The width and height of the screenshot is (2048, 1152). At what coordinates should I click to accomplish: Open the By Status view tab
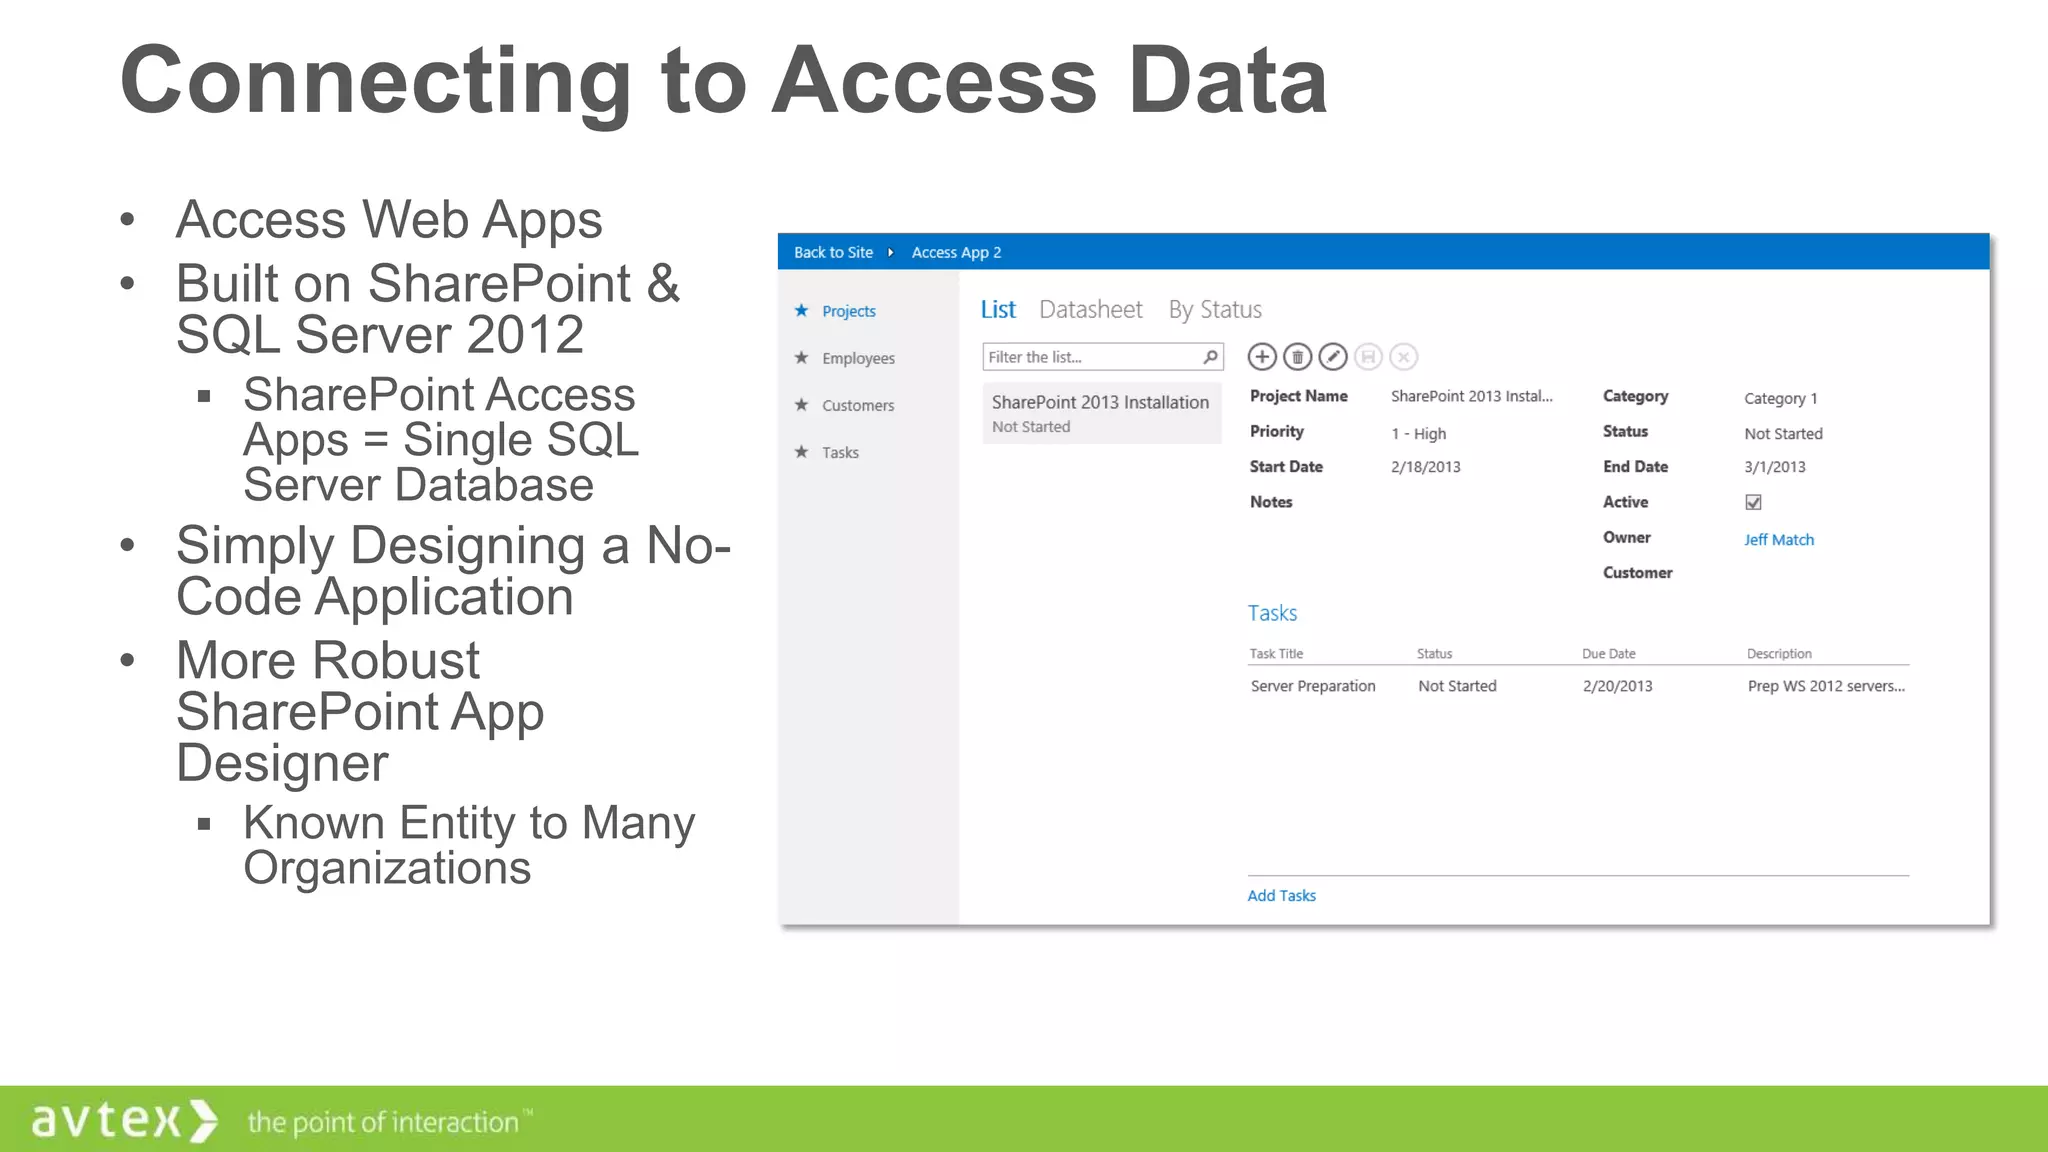pos(1215,310)
